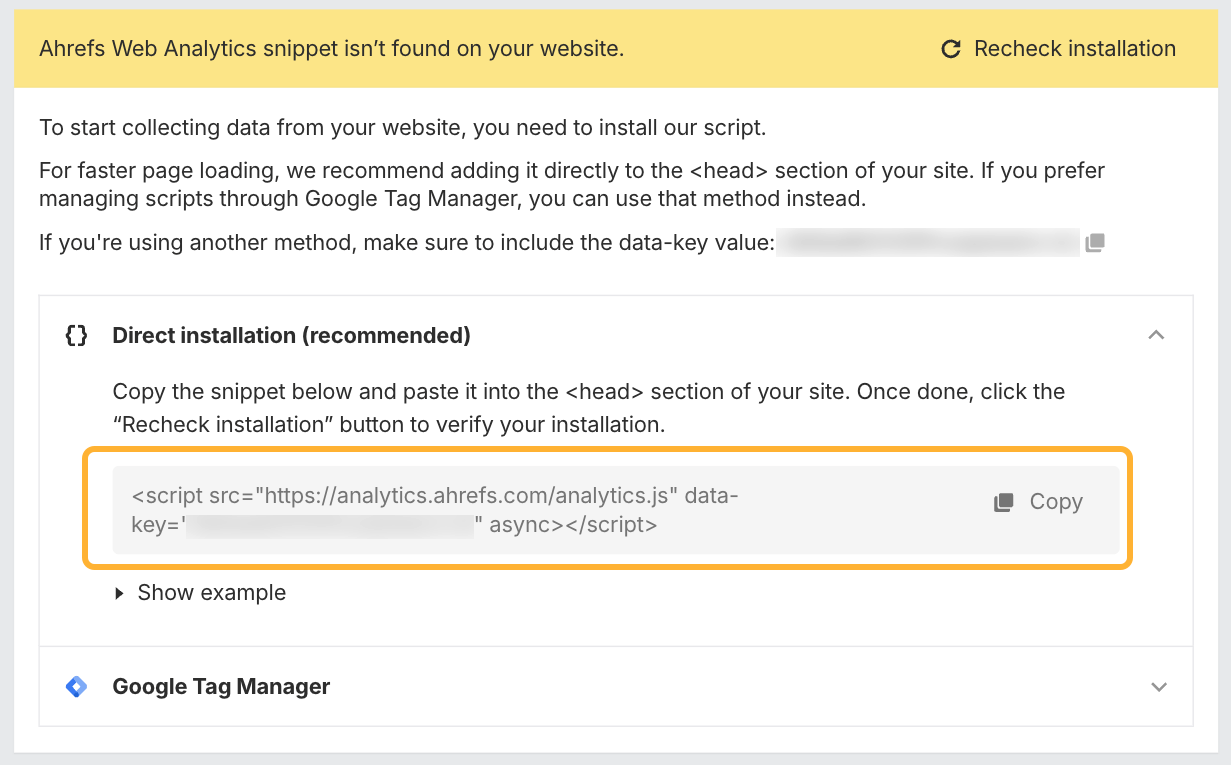The image size is (1231, 765).
Task: Copy the data-key value with its copy icon
Action: pyautogui.click(x=1095, y=243)
